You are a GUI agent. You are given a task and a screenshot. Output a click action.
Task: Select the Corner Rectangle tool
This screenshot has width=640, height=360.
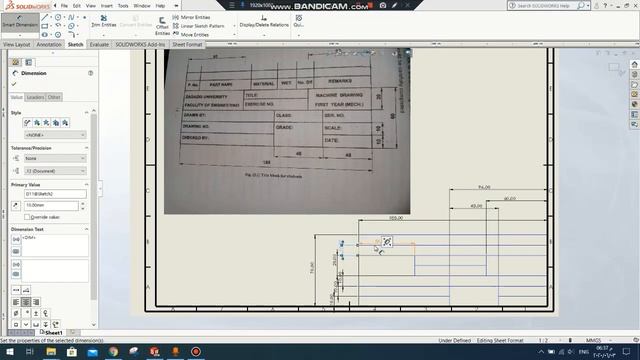(45, 26)
